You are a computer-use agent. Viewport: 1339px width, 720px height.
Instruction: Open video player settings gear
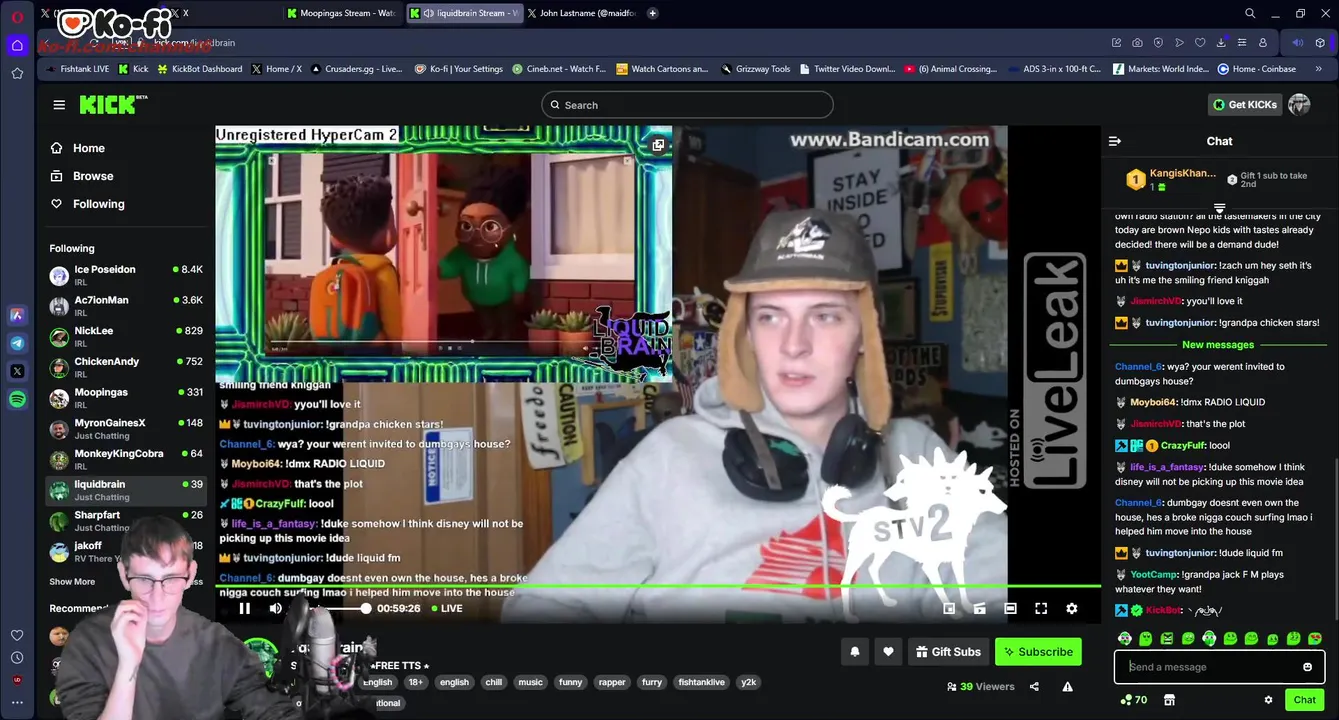pyautogui.click(x=1072, y=608)
